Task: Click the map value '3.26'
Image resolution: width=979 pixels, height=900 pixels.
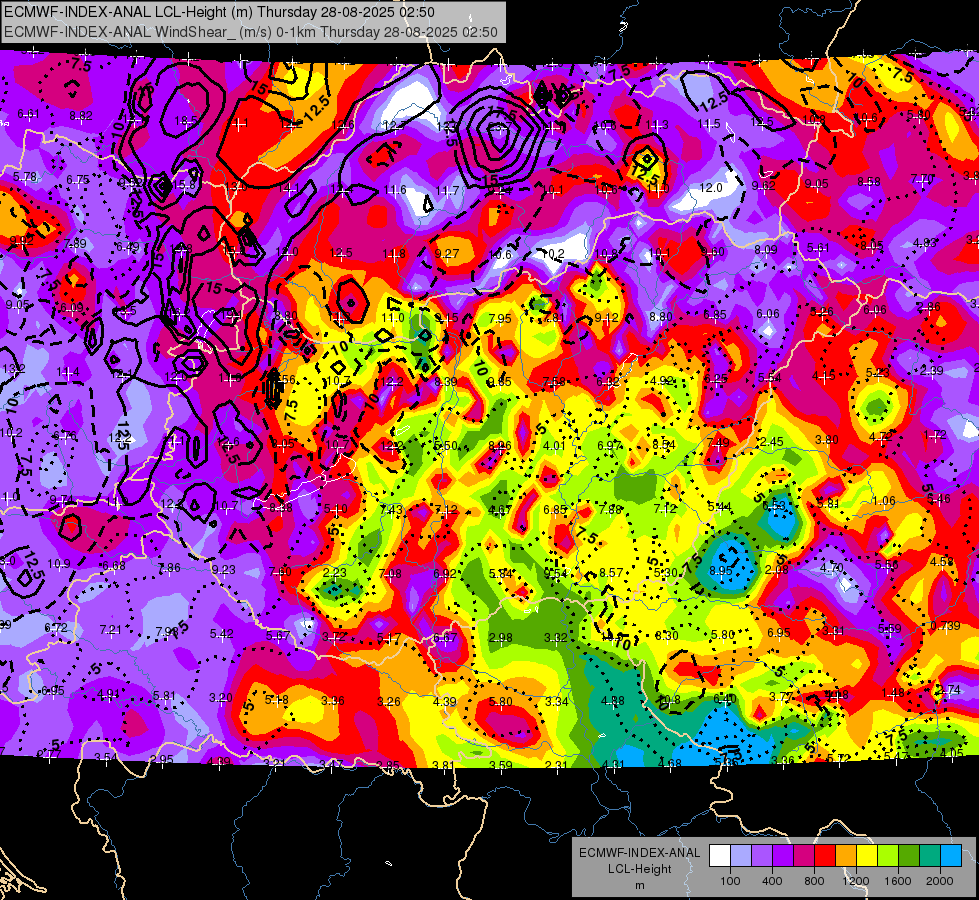Action: pos(388,701)
